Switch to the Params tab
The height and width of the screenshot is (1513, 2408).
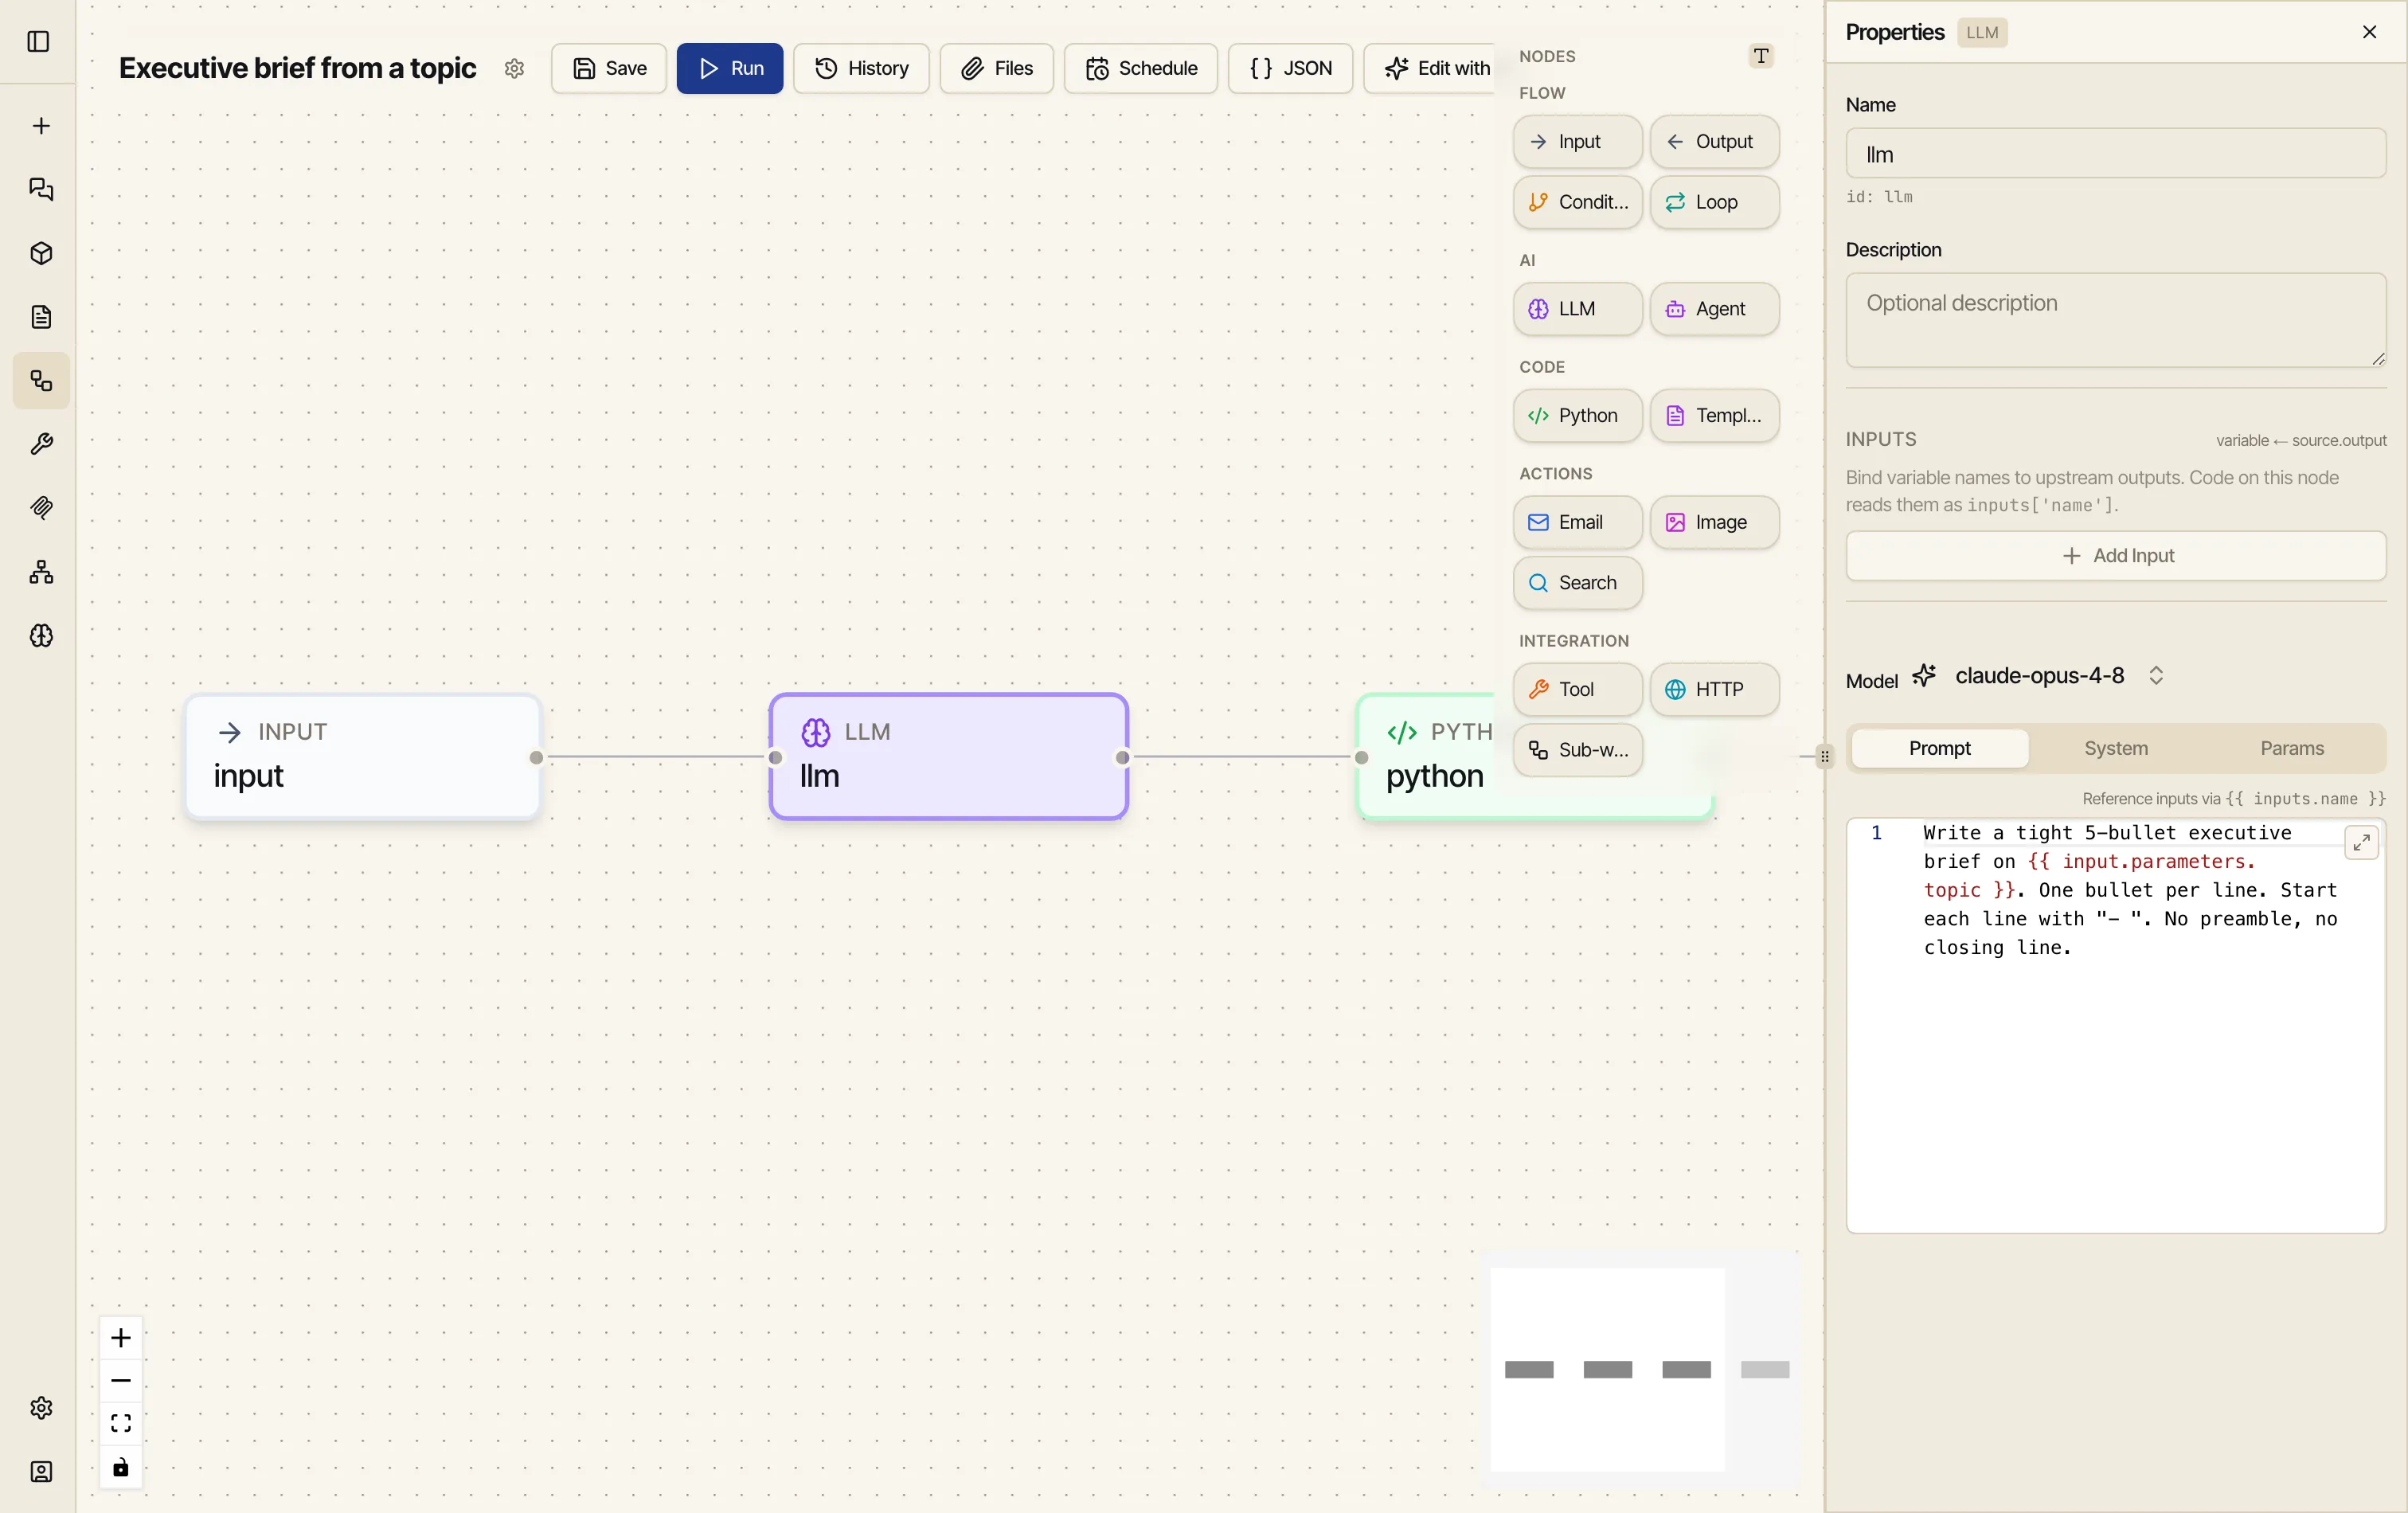(x=2291, y=749)
